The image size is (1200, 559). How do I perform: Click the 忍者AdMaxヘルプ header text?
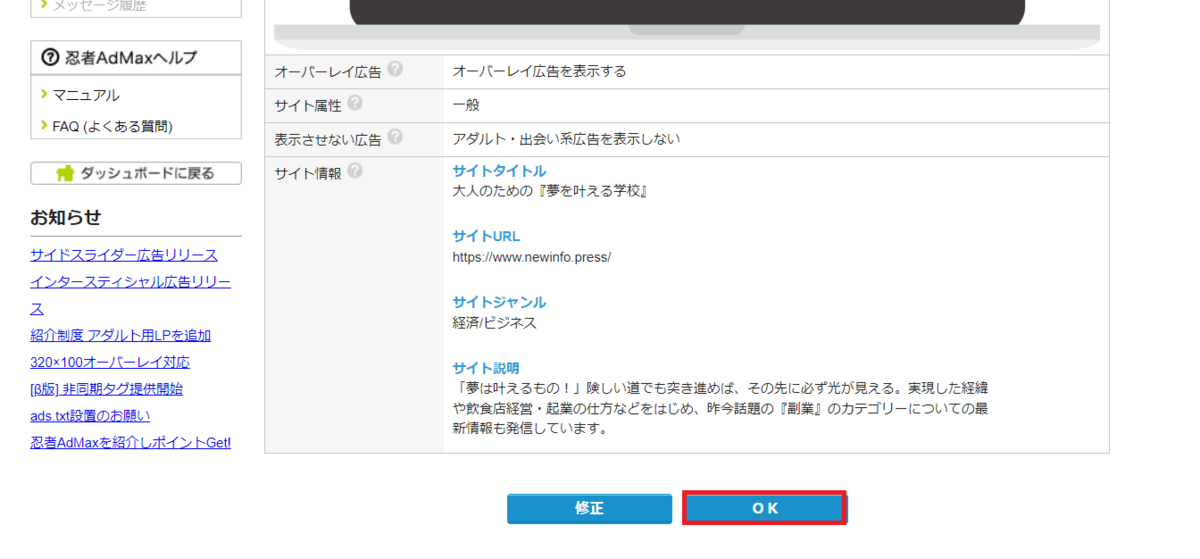point(131,57)
